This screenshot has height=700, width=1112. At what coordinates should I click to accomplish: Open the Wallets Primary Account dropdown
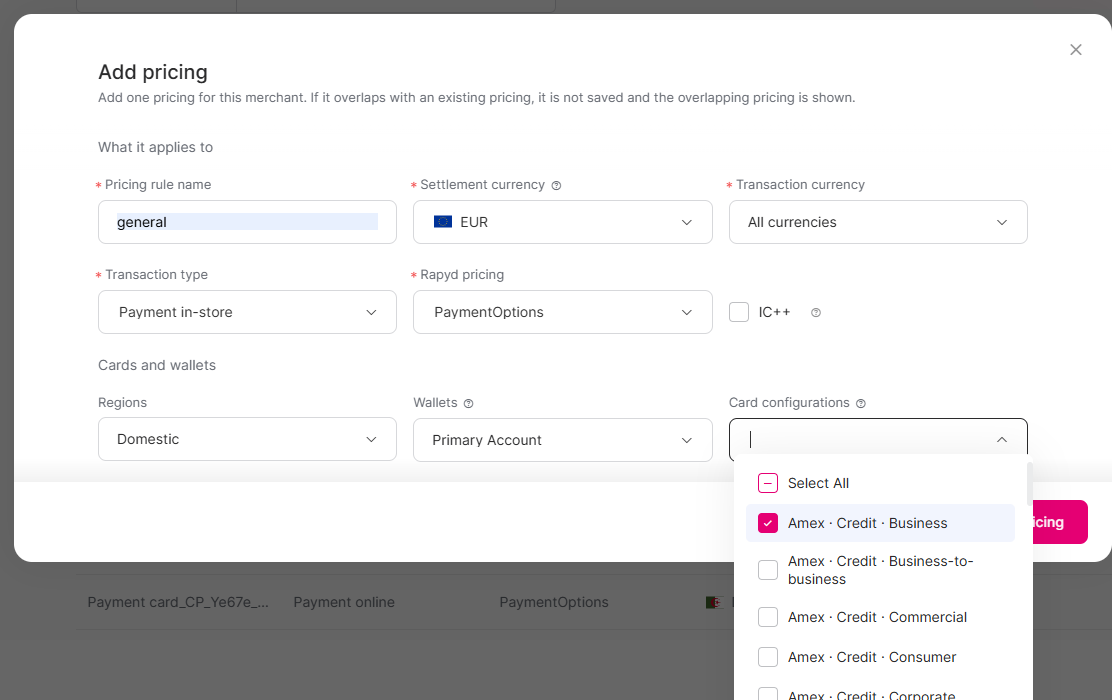pyautogui.click(x=563, y=440)
